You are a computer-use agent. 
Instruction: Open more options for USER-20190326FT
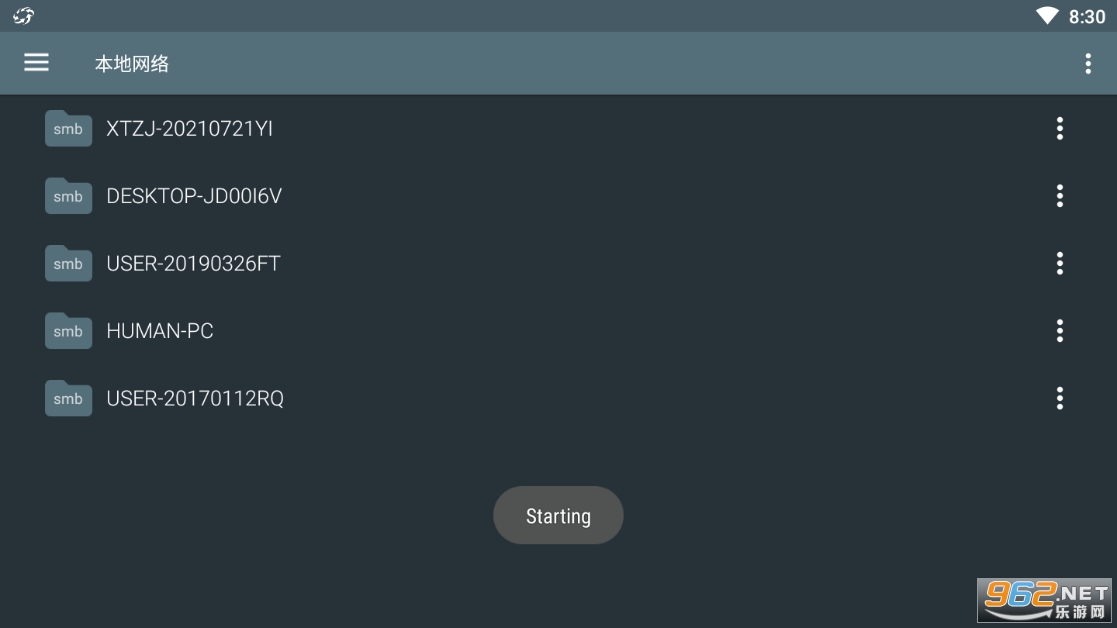coord(1059,264)
